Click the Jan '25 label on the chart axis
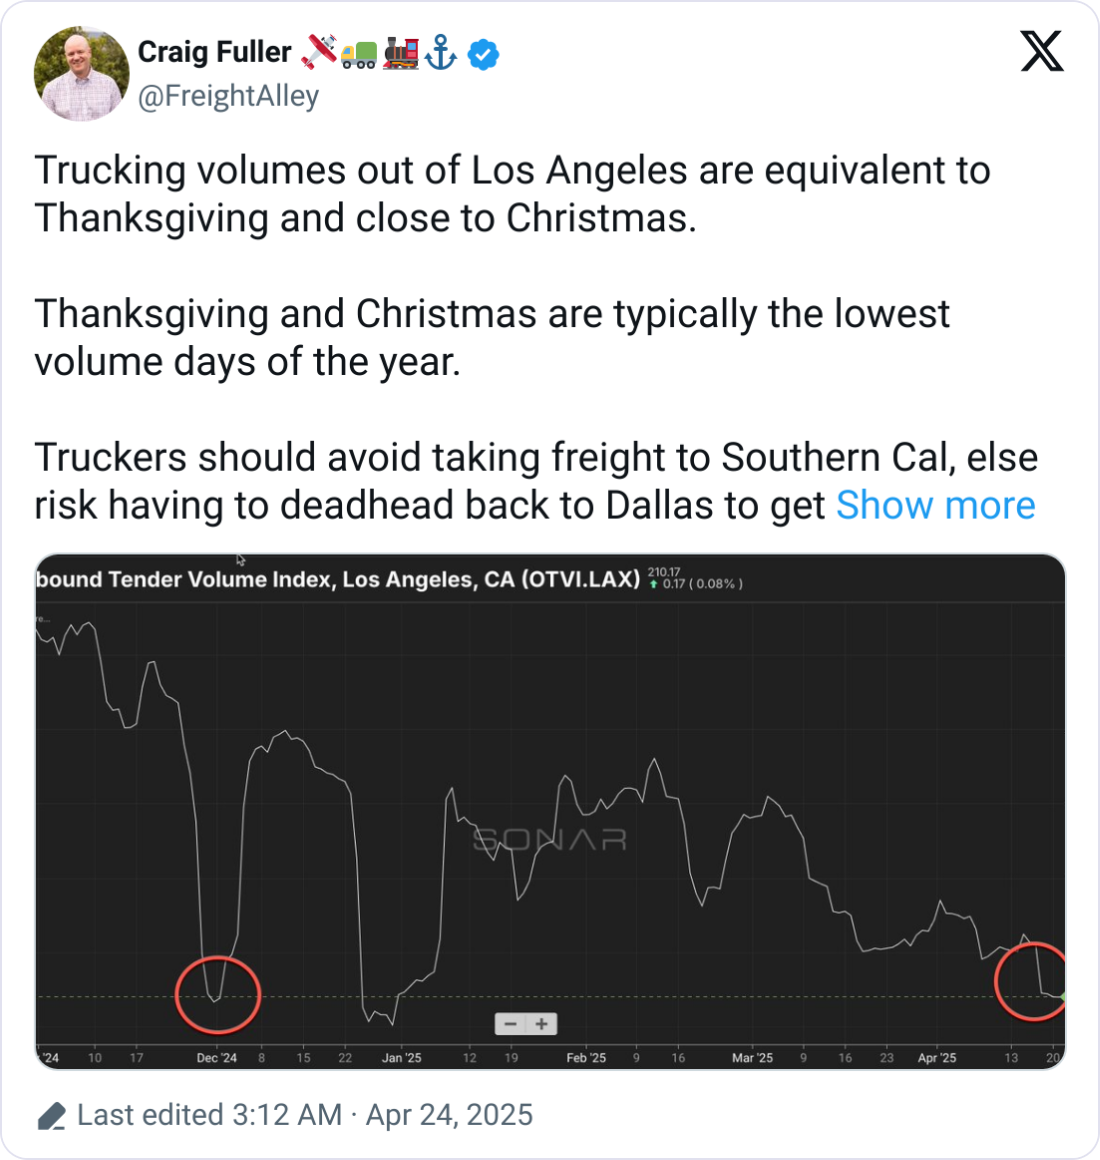The image size is (1100, 1160). [x=402, y=1058]
